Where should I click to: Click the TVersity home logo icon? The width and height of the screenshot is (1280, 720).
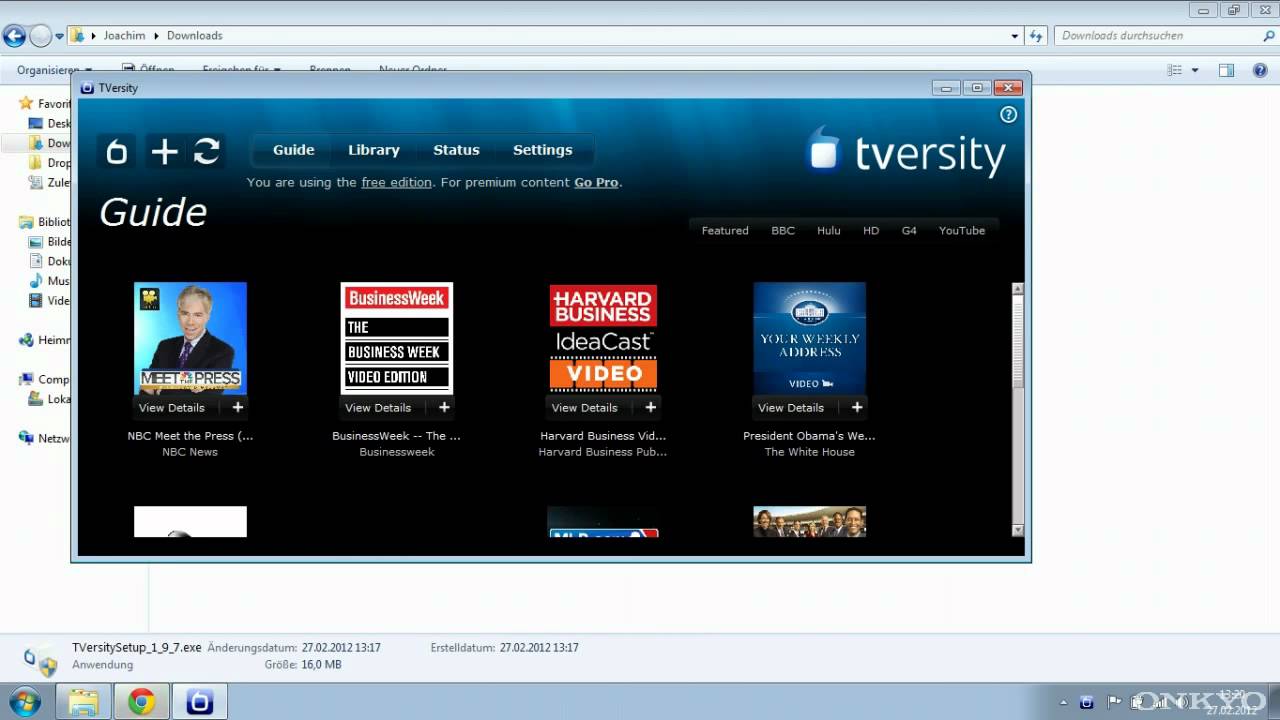click(117, 151)
